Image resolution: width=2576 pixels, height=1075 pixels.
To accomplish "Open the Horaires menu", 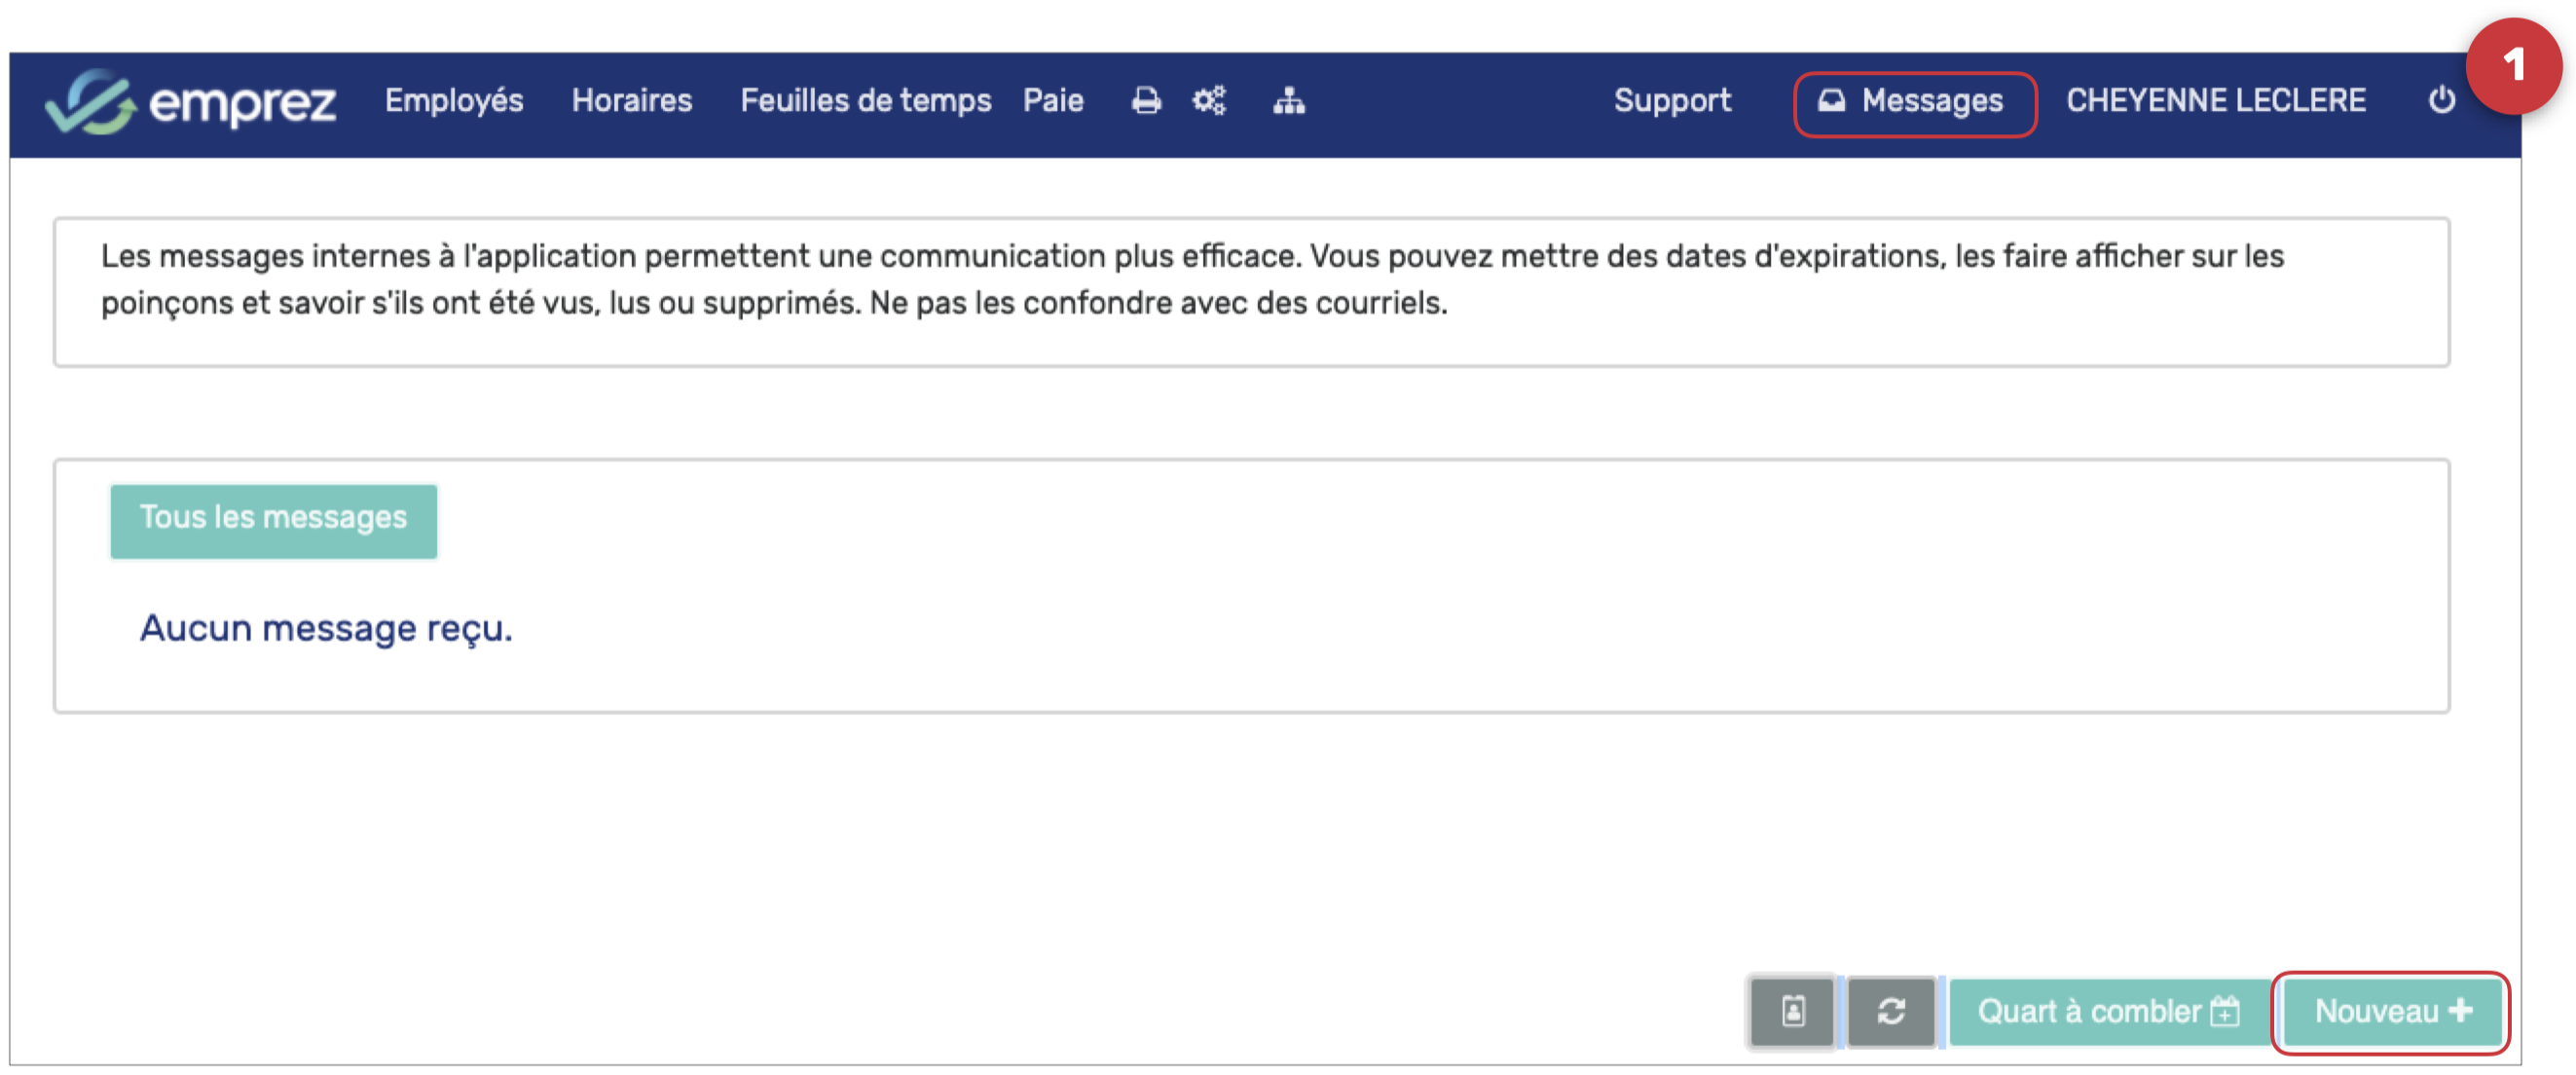I will click(x=631, y=101).
